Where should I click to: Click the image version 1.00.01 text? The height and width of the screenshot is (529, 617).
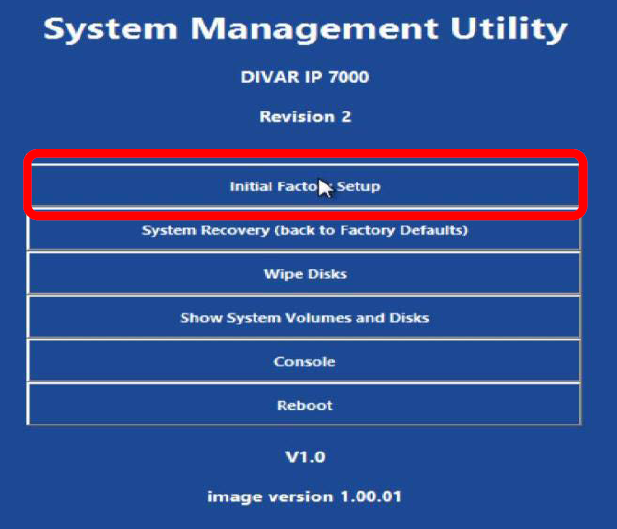coord(305,497)
